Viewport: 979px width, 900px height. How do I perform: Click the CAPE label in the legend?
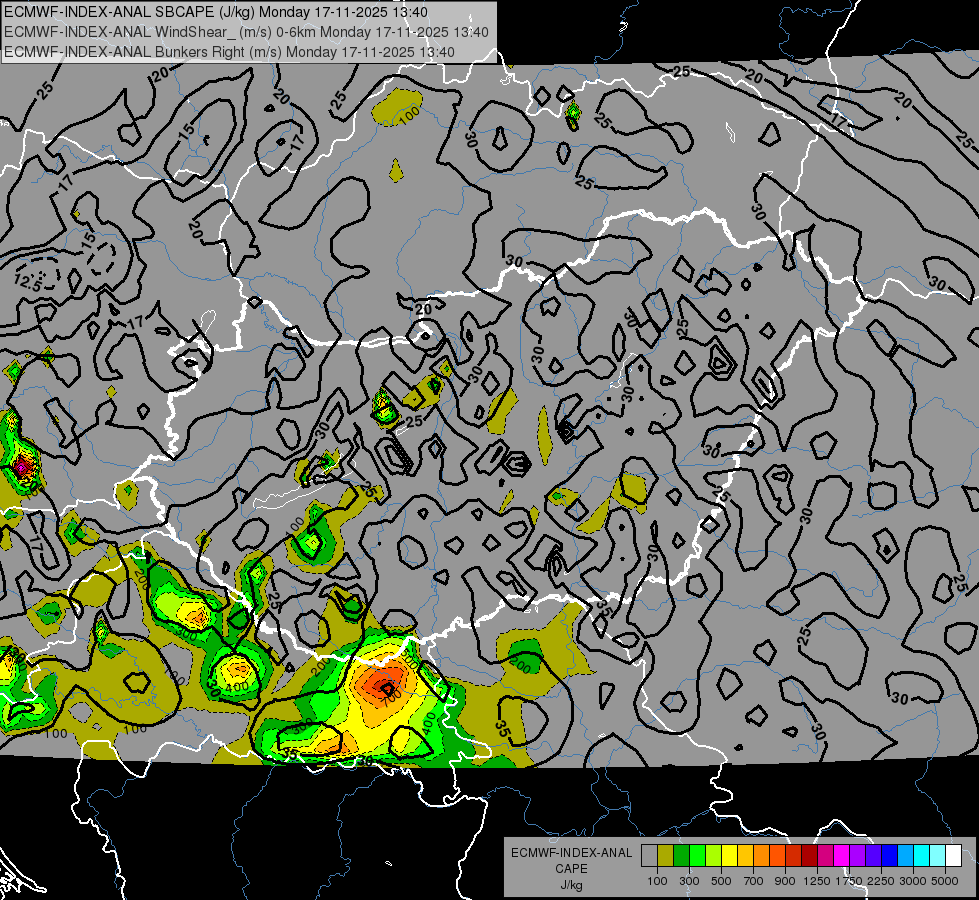[571, 869]
